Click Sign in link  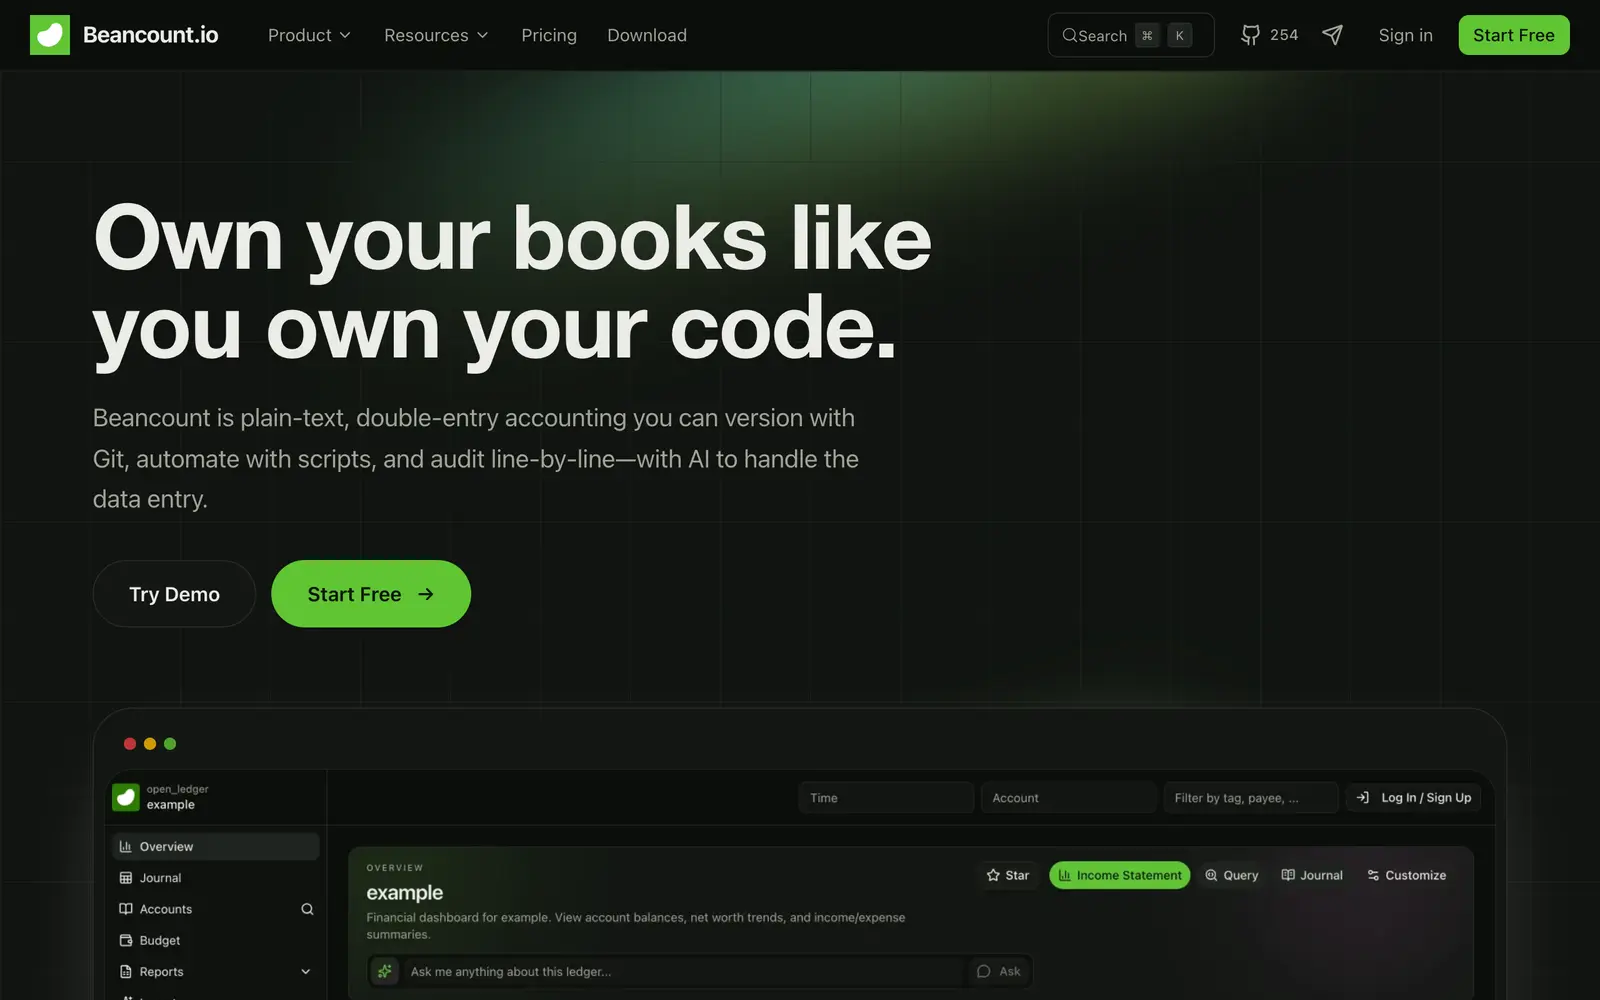pos(1405,35)
